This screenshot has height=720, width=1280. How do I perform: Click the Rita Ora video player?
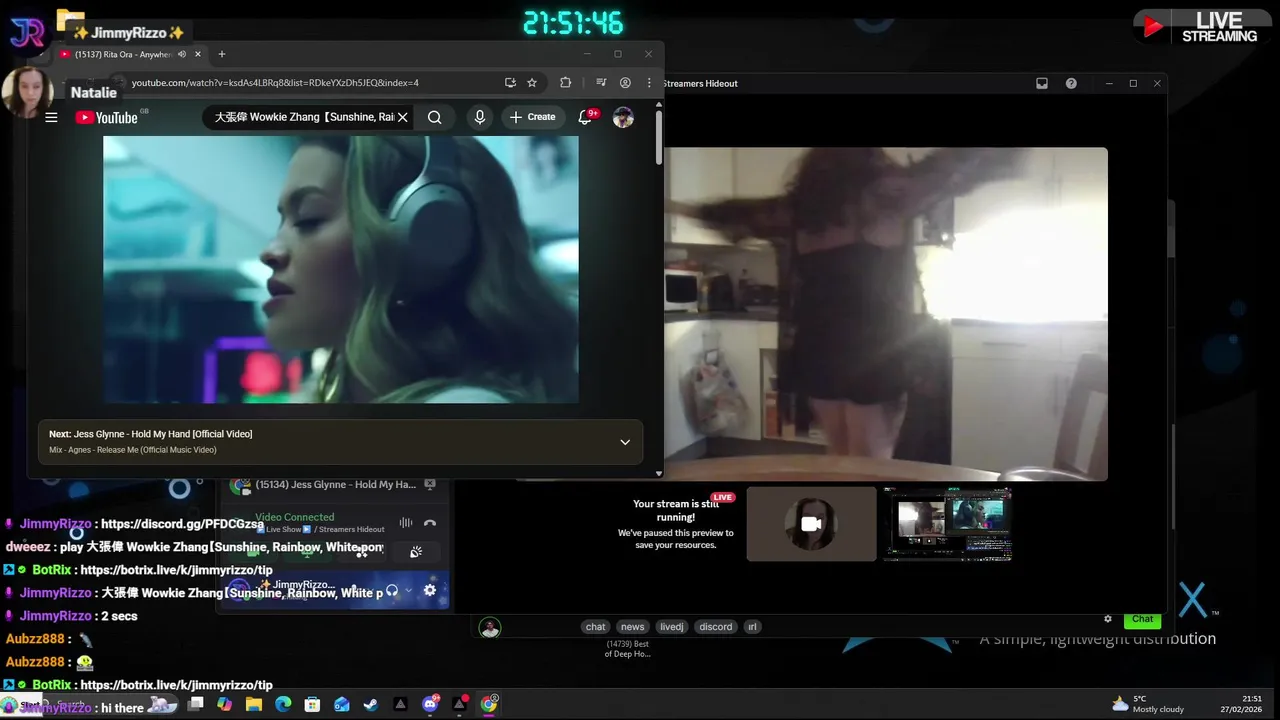pyautogui.click(x=340, y=270)
